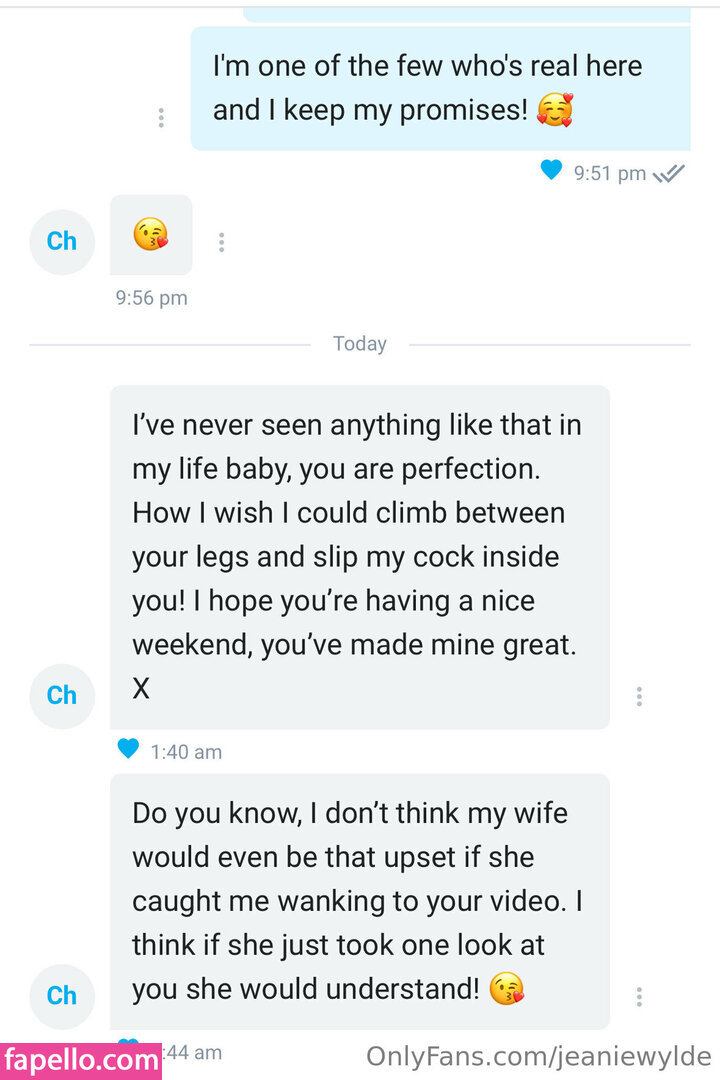Open three-dot menu next to kiss emoji message
The height and width of the screenshot is (1080, 720).
pyautogui.click(x=221, y=242)
